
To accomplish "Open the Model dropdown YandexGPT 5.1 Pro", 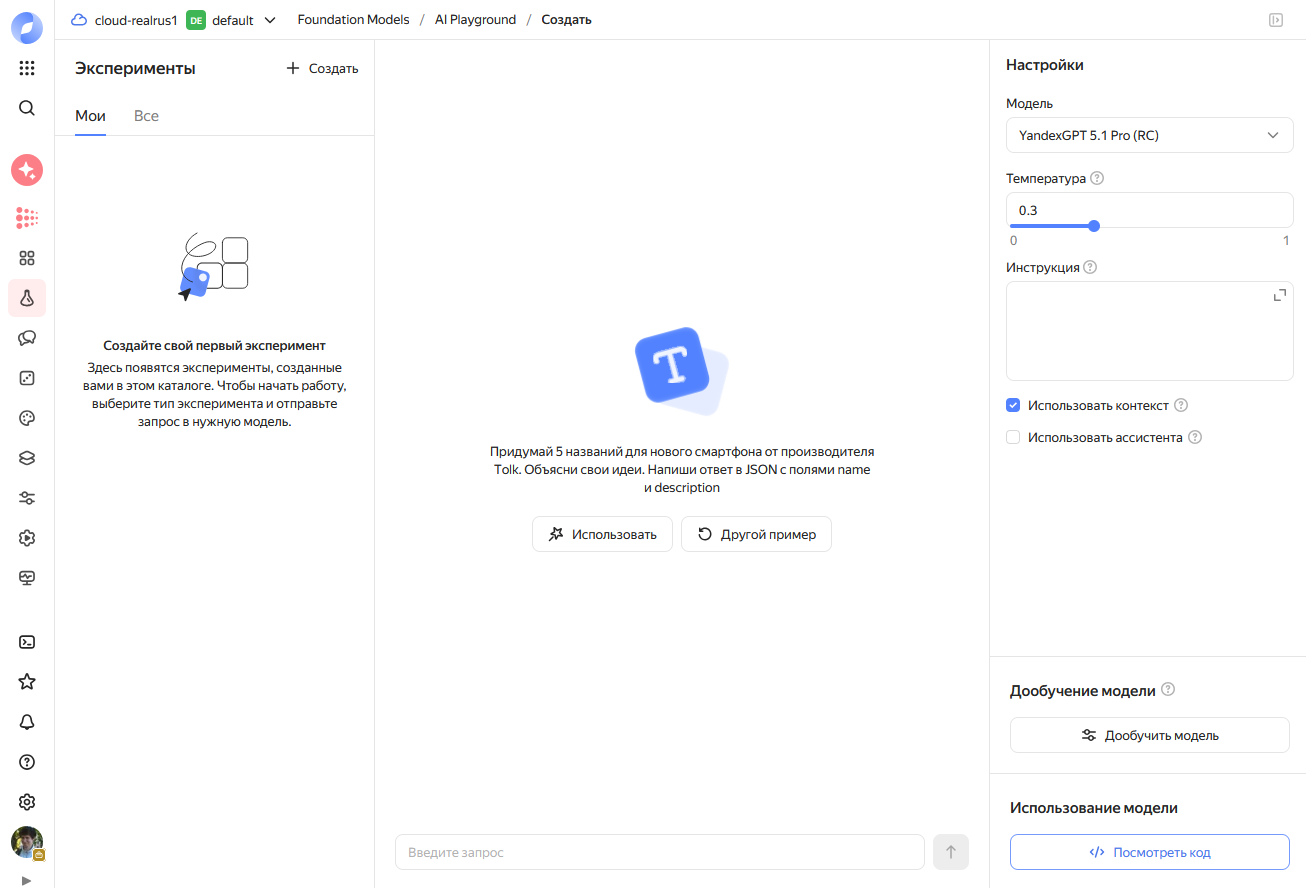I will pos(1149,135).
